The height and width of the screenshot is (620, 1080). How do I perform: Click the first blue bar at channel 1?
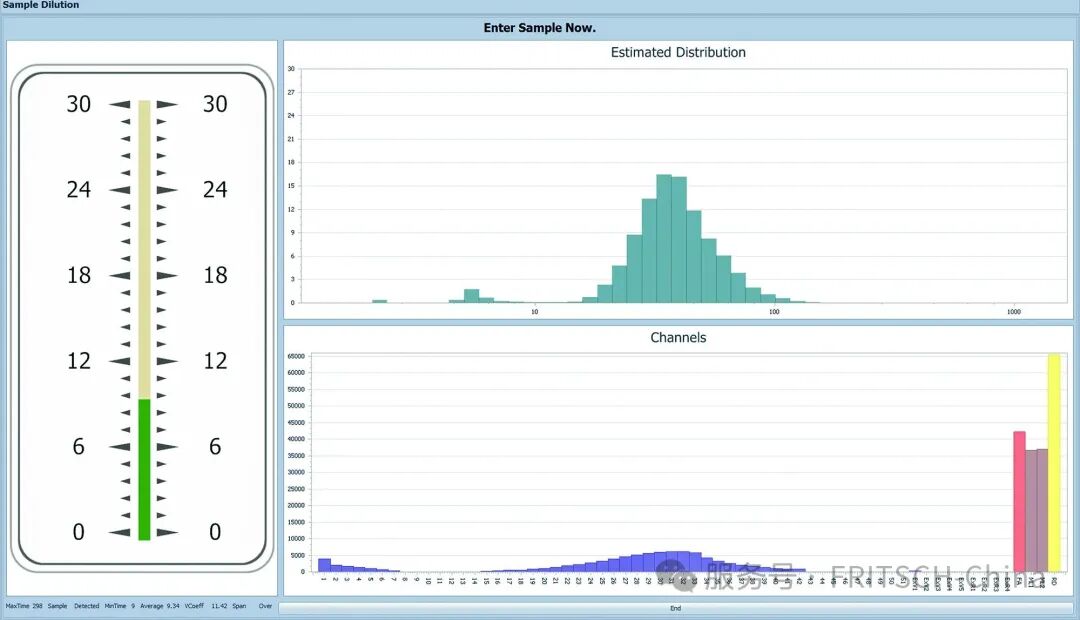pos(324,565)
